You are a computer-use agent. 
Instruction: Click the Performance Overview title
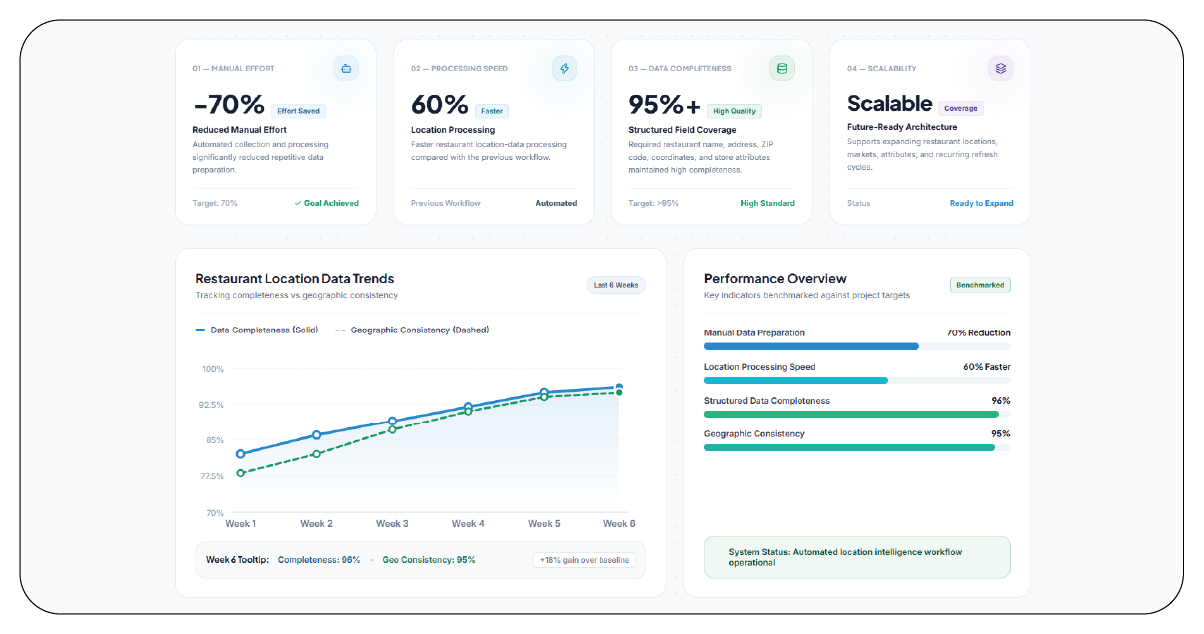coord(775,279)
